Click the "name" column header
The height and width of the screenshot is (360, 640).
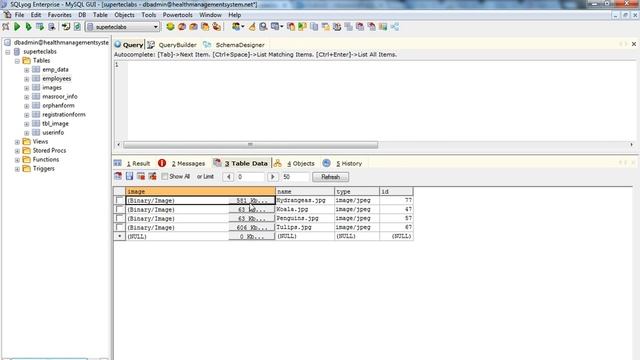point(305,191)
